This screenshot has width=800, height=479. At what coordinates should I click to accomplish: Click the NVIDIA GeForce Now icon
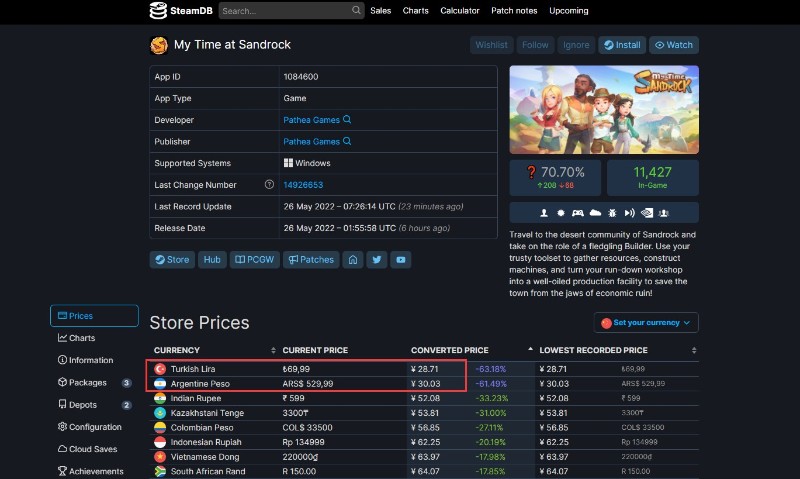(646, 213)
